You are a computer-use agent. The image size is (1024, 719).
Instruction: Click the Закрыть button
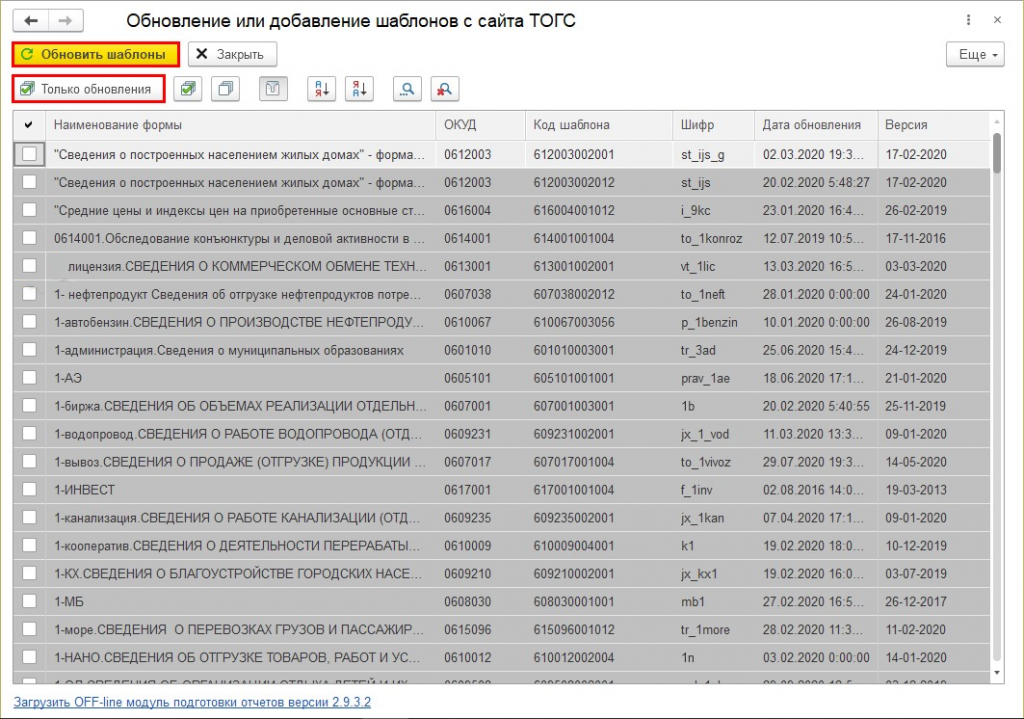232,54
